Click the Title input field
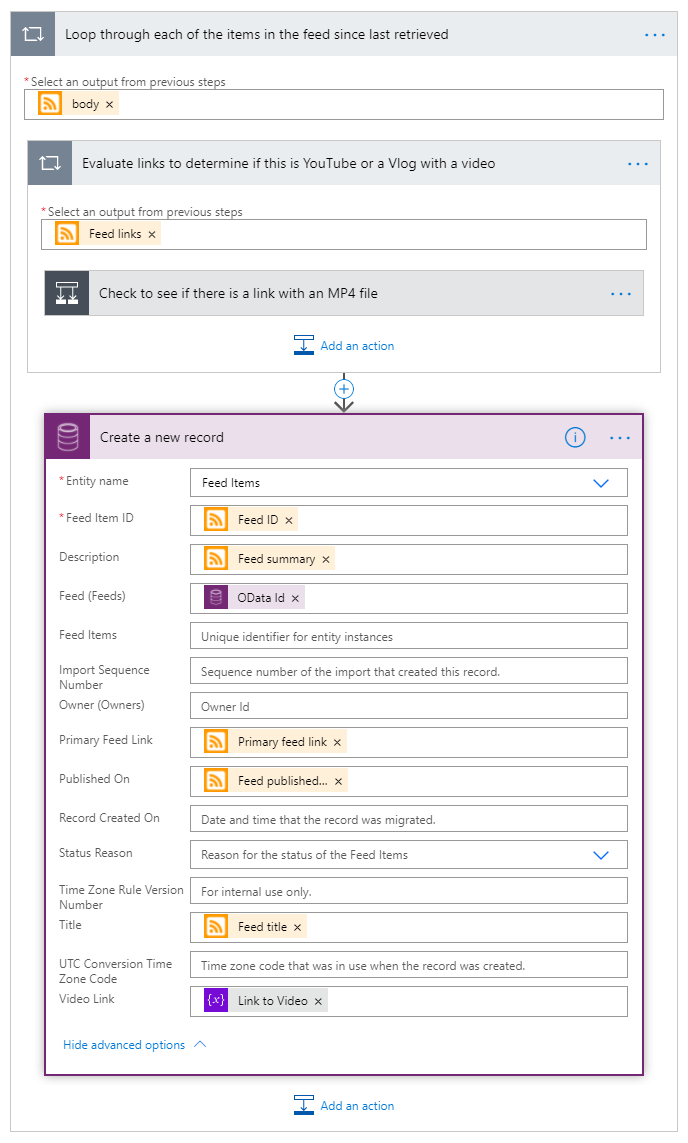Image resolution: width=688 pixels, height=1143 pixels. (x=409, y=927)
